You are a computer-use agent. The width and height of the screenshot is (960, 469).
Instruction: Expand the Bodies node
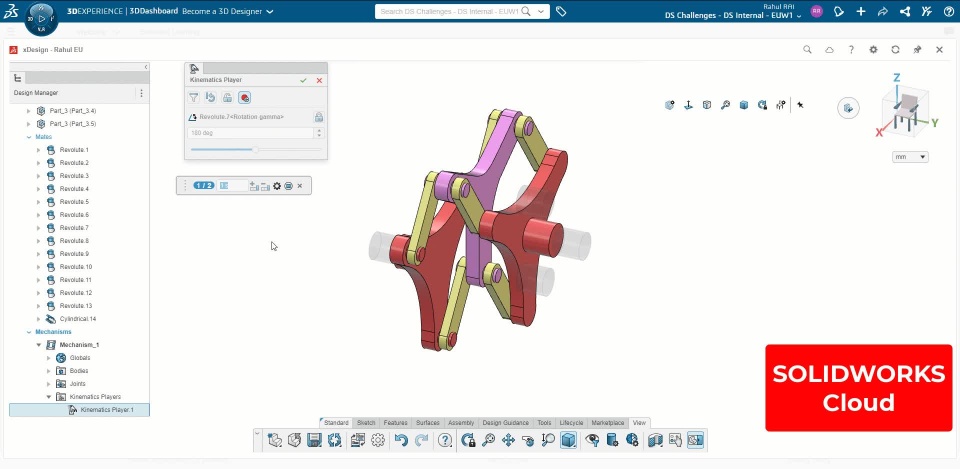coord(49,370)
